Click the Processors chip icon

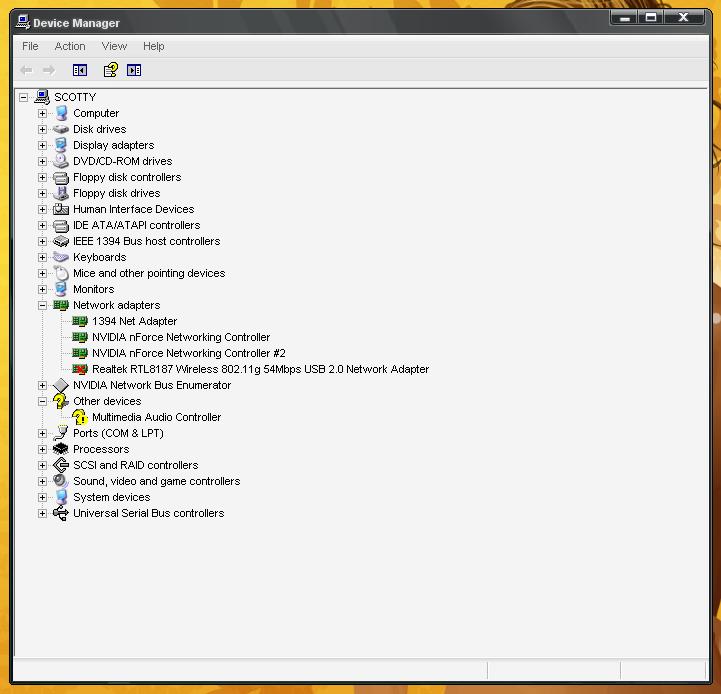click(61, 449)
